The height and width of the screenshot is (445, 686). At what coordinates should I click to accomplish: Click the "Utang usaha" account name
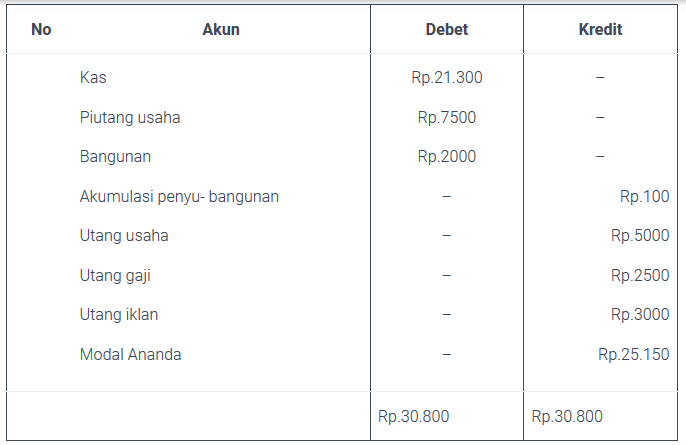click(124, 236)
